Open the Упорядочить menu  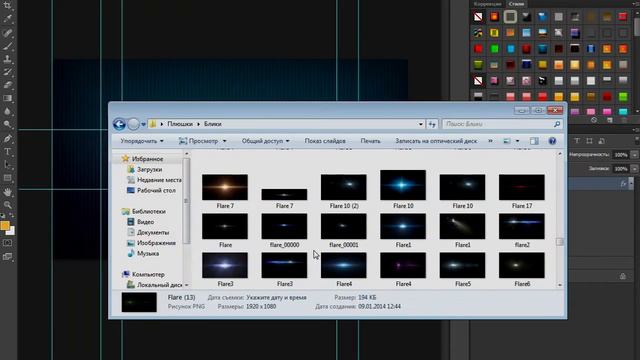[x=142, y=141]
